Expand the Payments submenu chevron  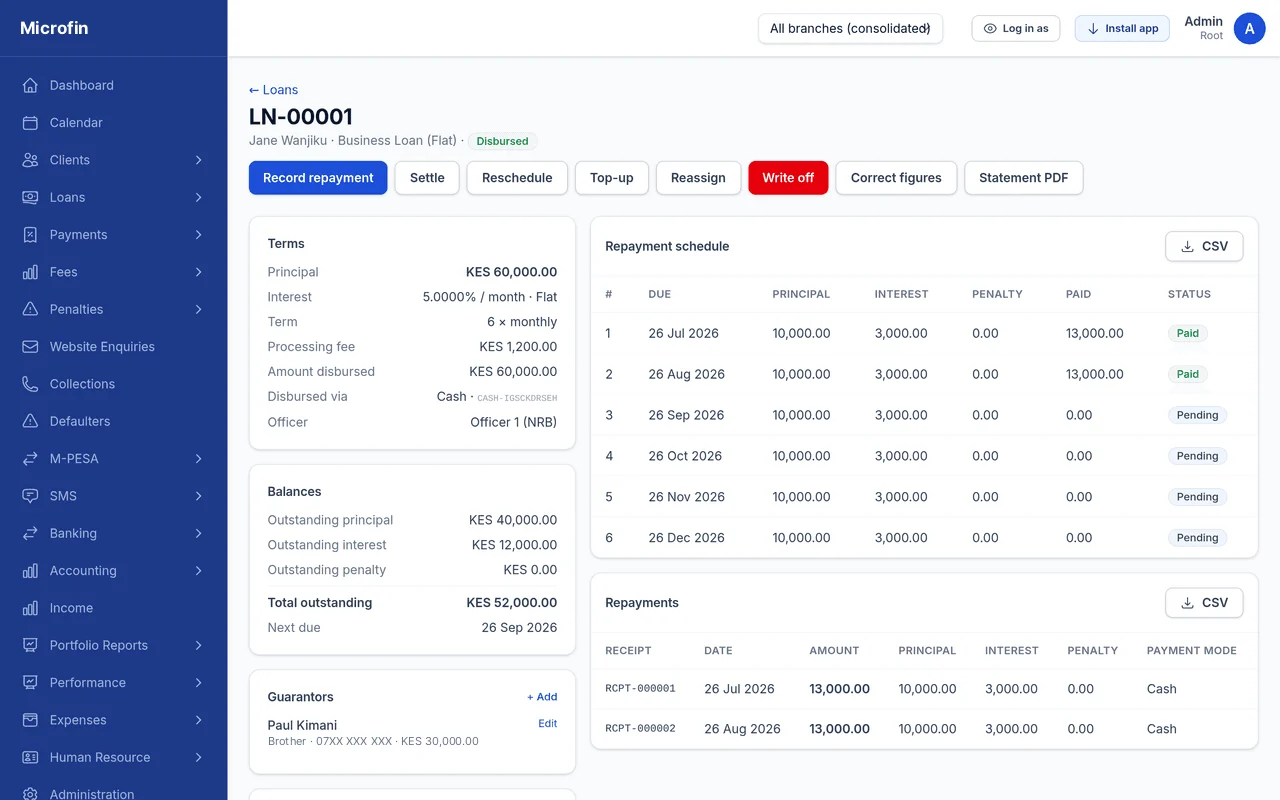pyautogui.click(x=198, y=235)
